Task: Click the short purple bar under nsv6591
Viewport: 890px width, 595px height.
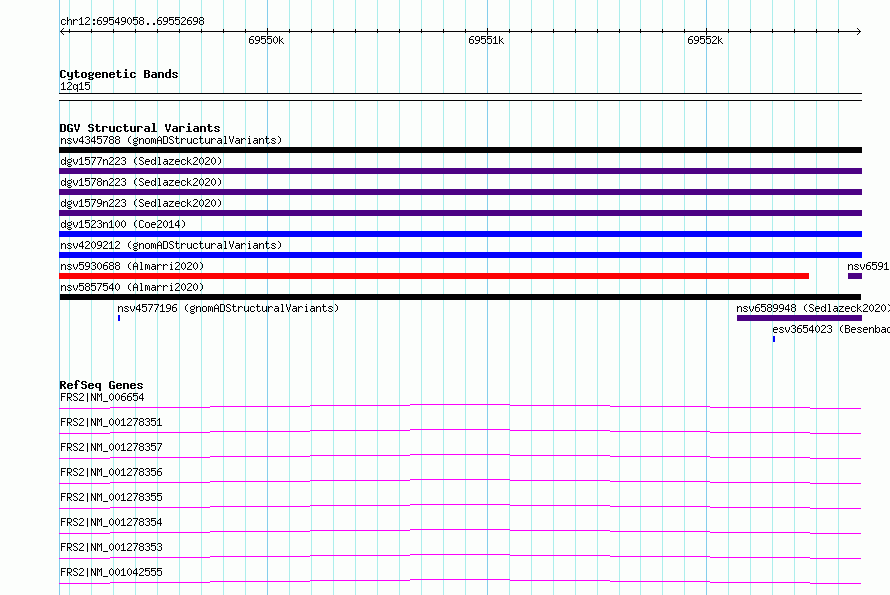Action: click(x=855, y=276)
